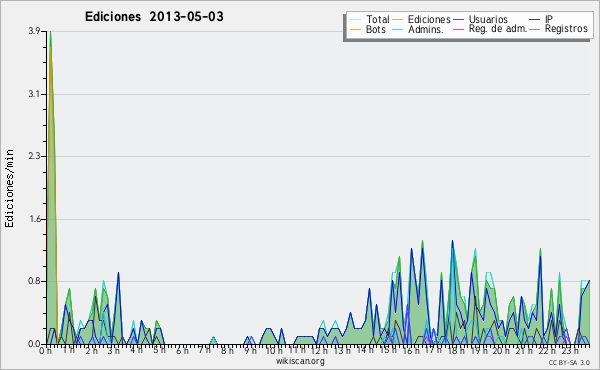Select the 'Reg. de adm.' legend label
Screen dimensions: 600x370
click(x=498, y=29)
